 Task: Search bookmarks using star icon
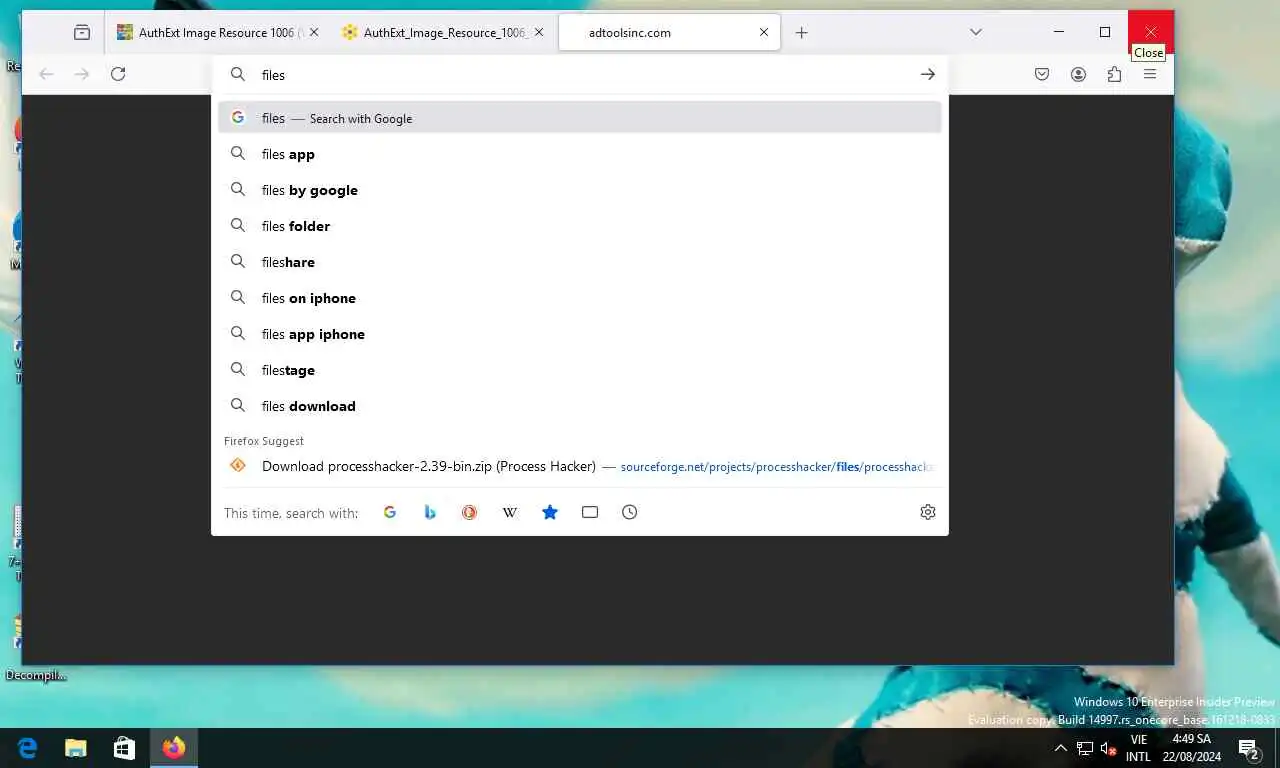549,512
